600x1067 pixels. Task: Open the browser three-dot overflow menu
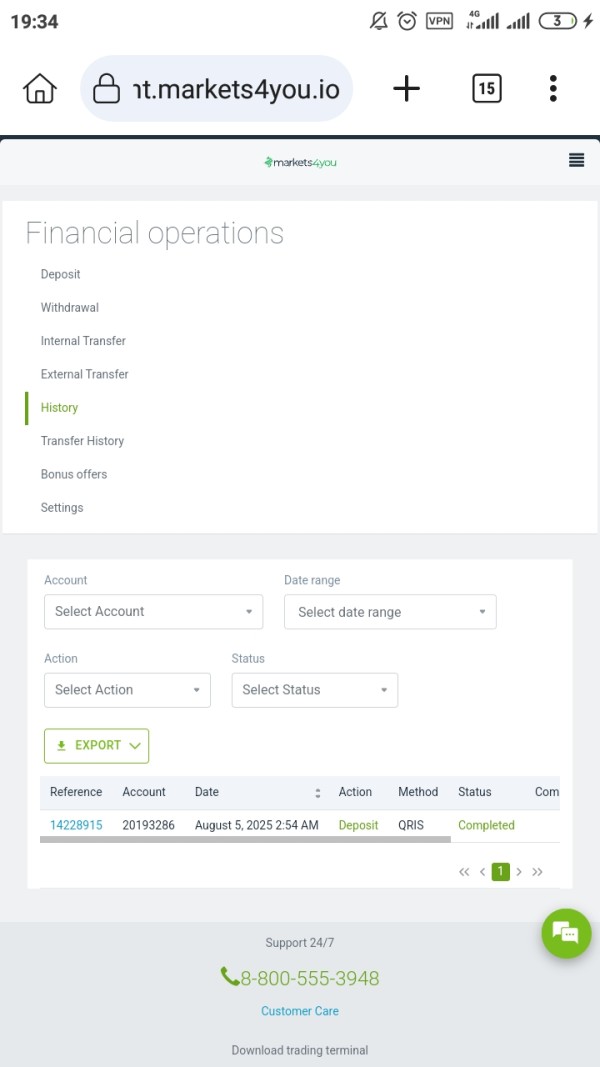point(553,88)
